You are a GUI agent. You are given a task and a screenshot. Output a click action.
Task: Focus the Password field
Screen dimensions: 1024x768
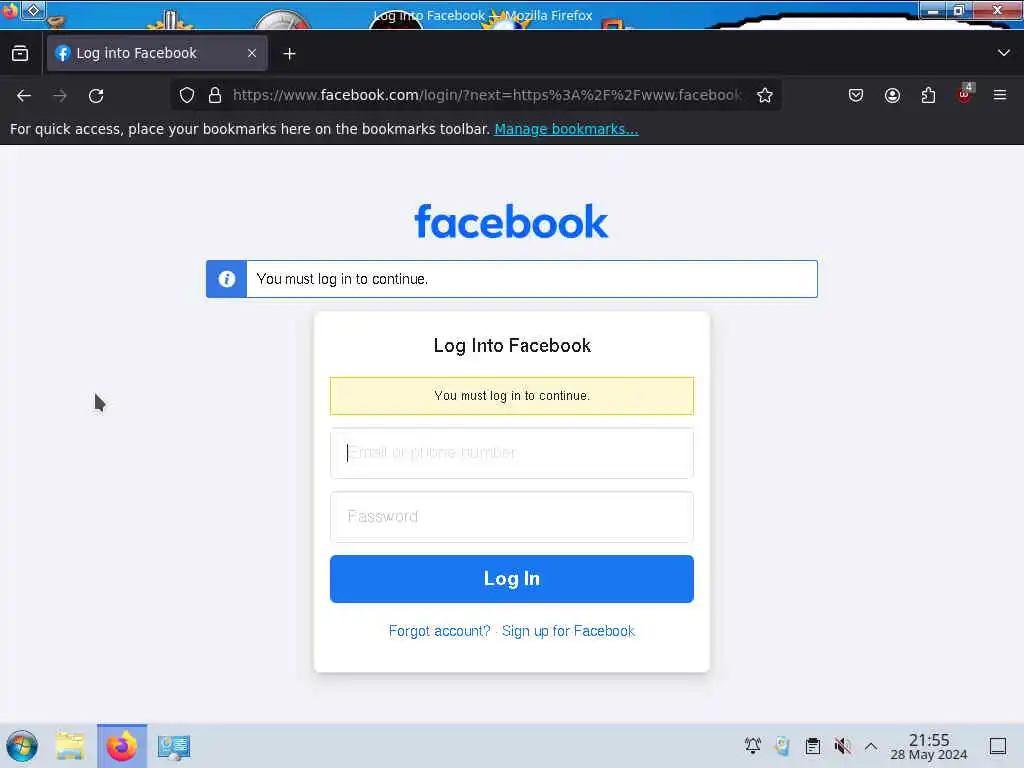[511, 517]
